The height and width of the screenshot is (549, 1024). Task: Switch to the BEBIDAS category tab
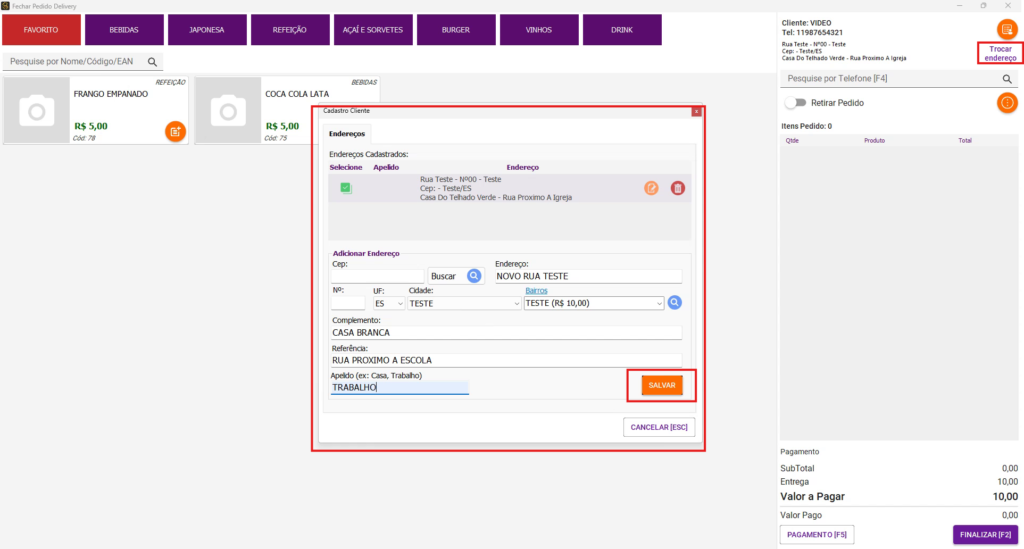click(124, 30)
